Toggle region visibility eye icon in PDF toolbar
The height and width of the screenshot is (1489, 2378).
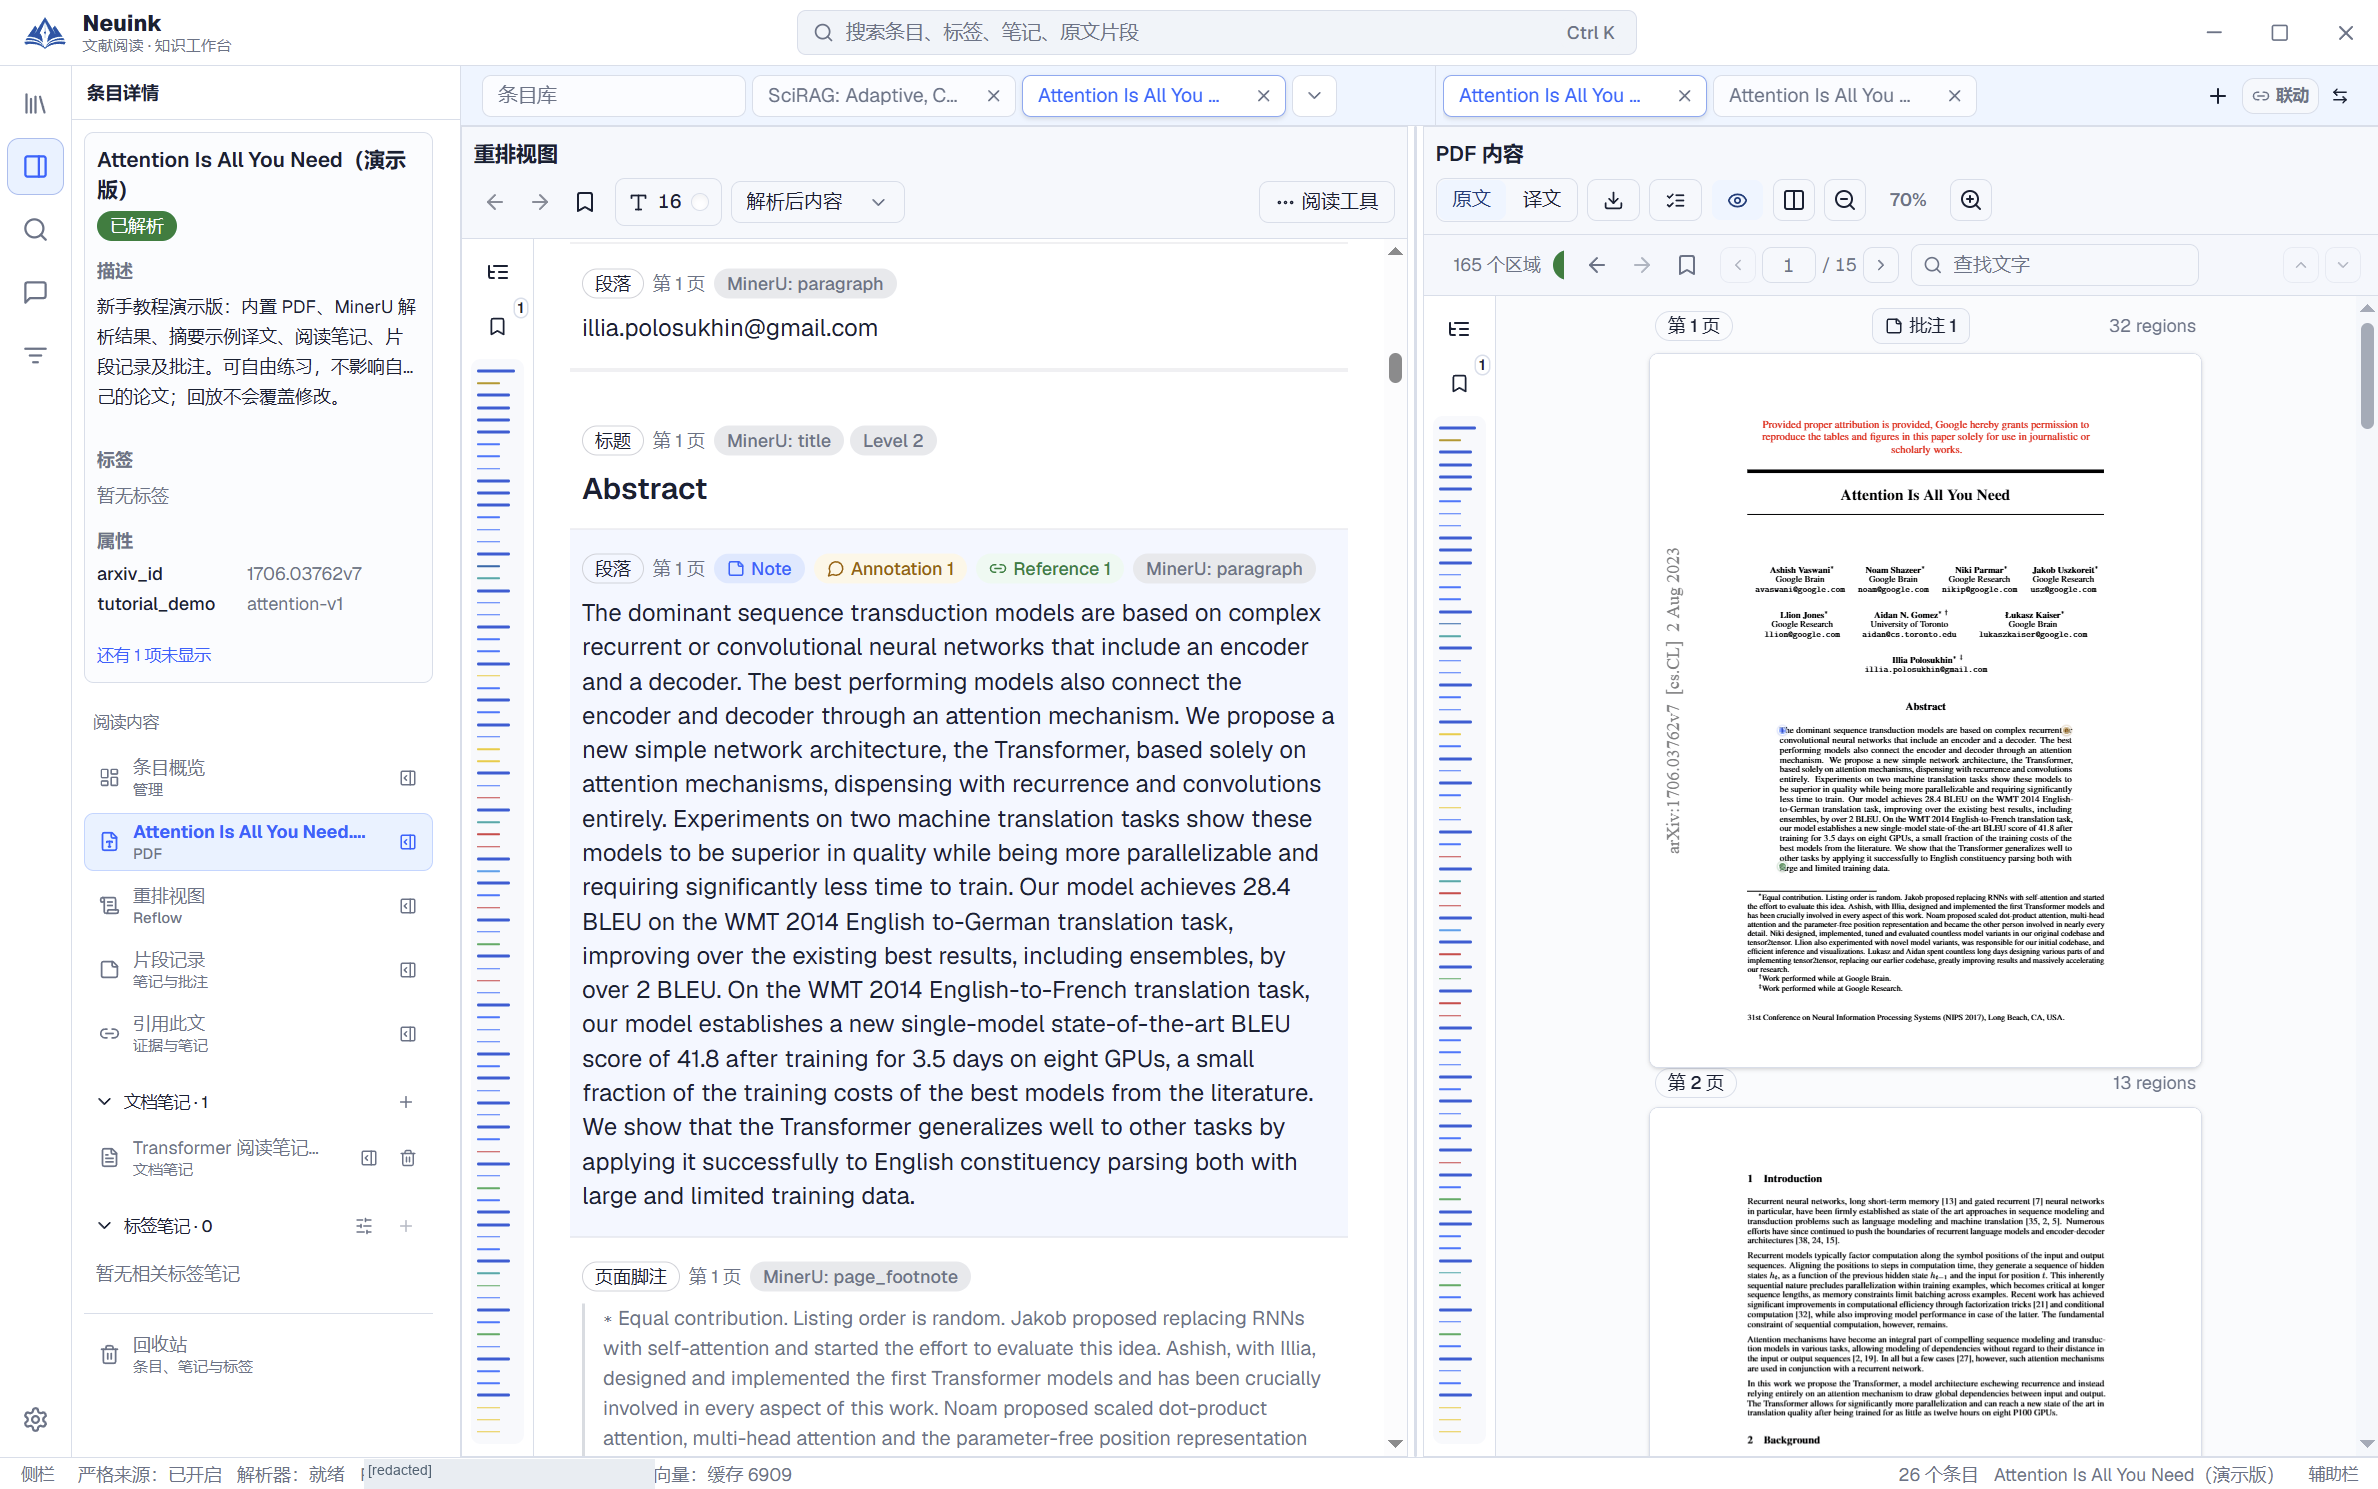[1737, 200]
